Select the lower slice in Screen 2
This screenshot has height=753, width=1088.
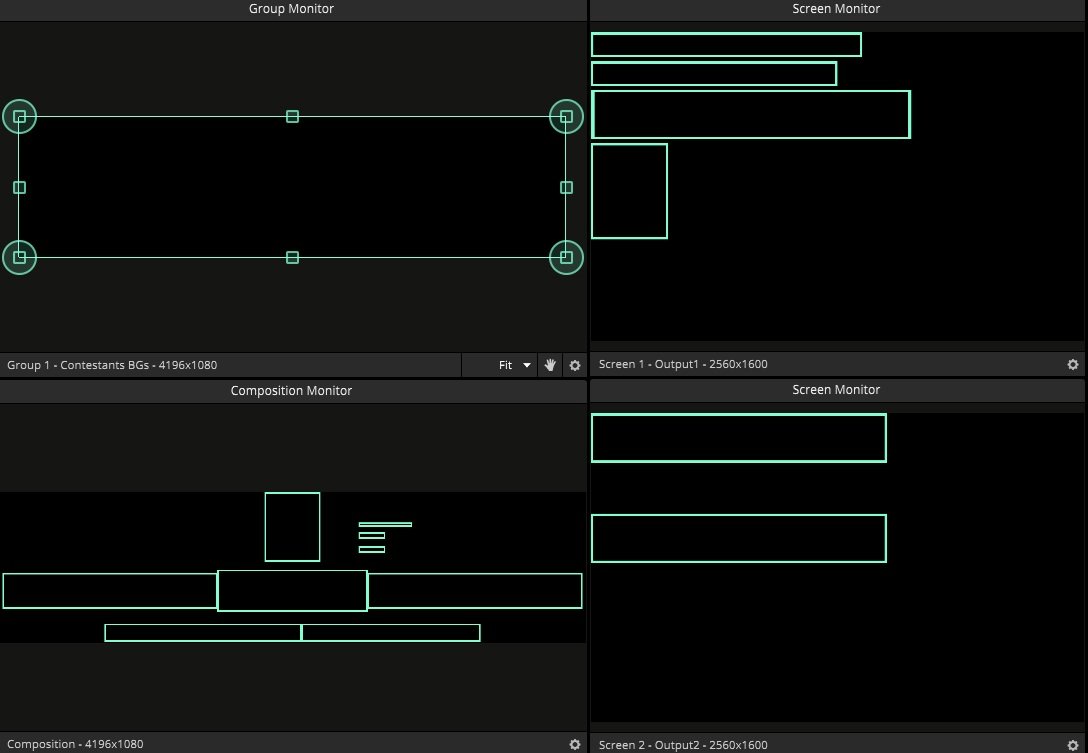(x=738, y=538)
